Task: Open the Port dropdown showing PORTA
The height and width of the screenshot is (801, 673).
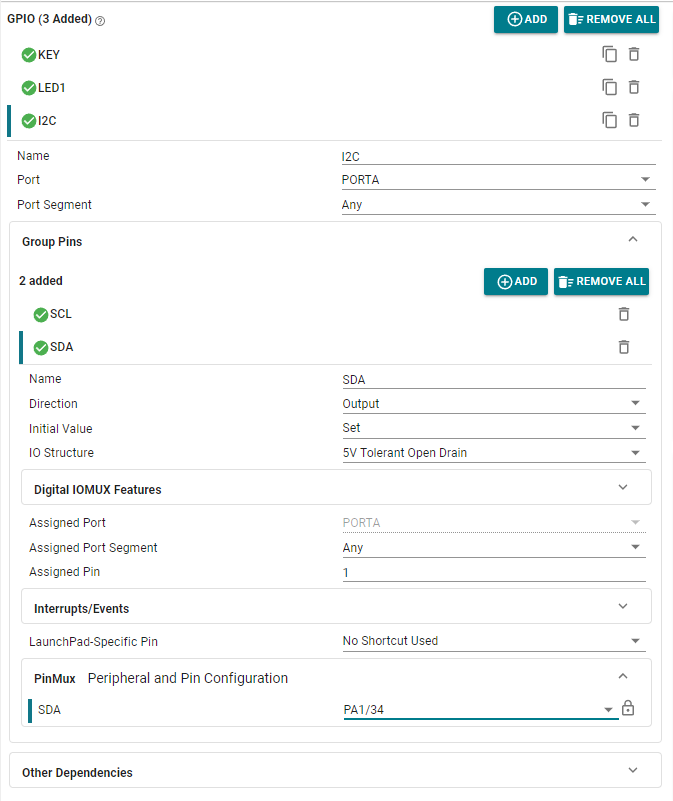Action: pos(498,180)
